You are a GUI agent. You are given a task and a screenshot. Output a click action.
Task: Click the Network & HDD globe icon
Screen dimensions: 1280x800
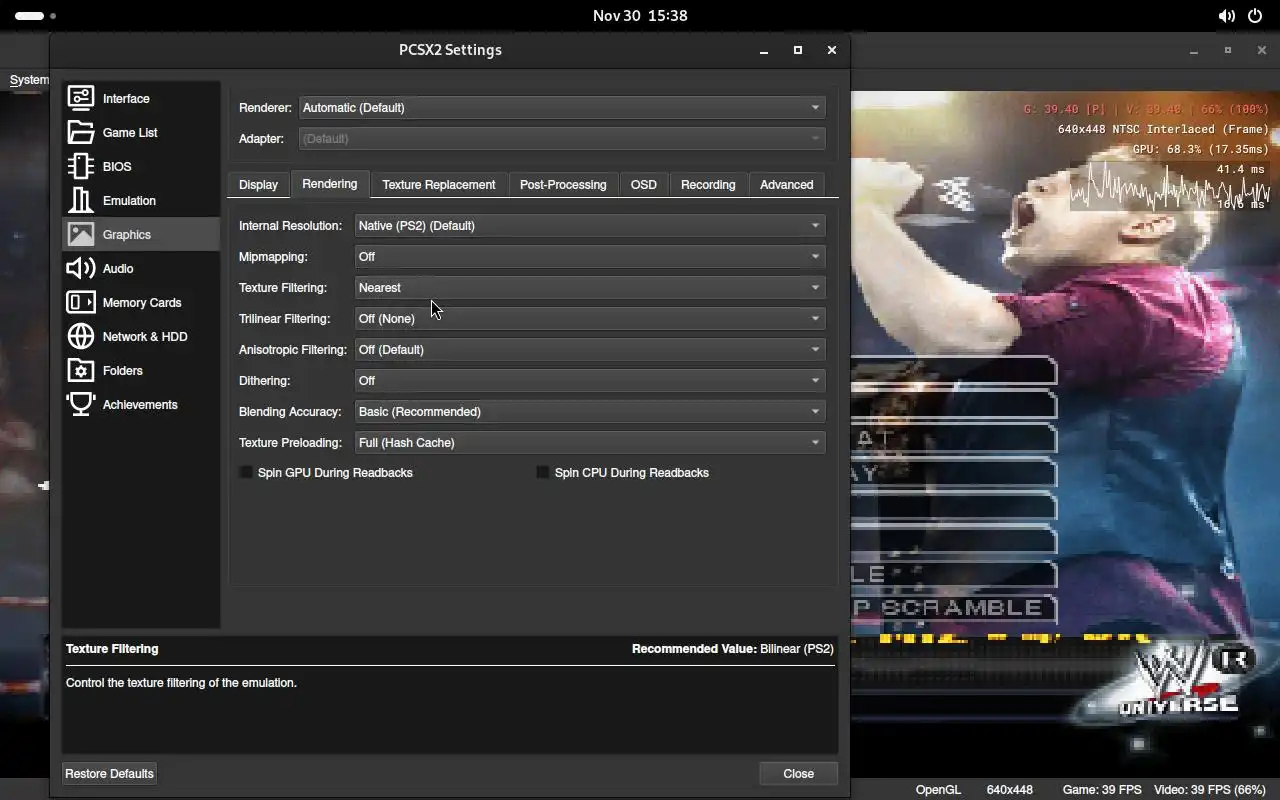[x=81, y=336]
